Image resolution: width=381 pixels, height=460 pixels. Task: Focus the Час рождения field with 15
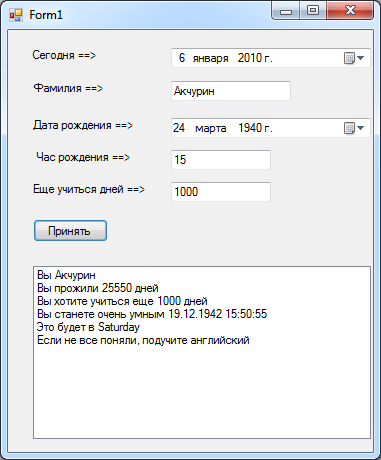click(x=221, y=160)
